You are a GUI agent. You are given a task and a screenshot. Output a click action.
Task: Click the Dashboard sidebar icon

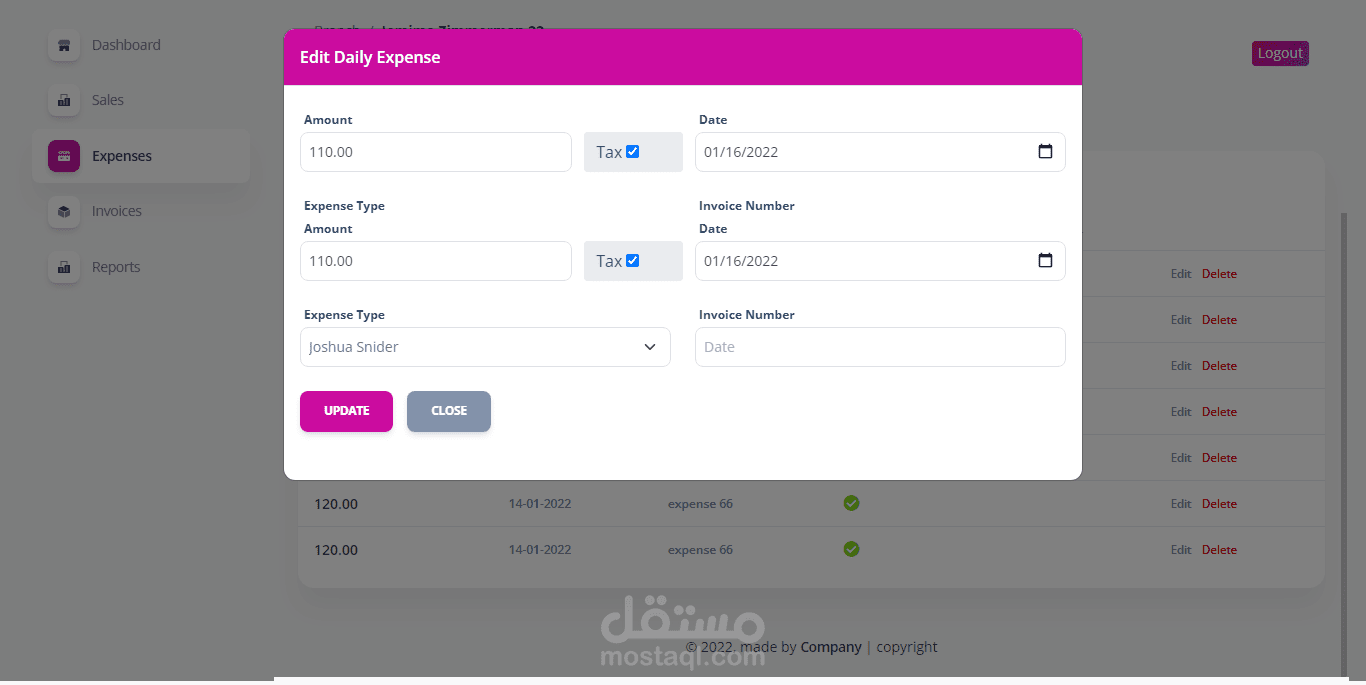click(64, 45)
